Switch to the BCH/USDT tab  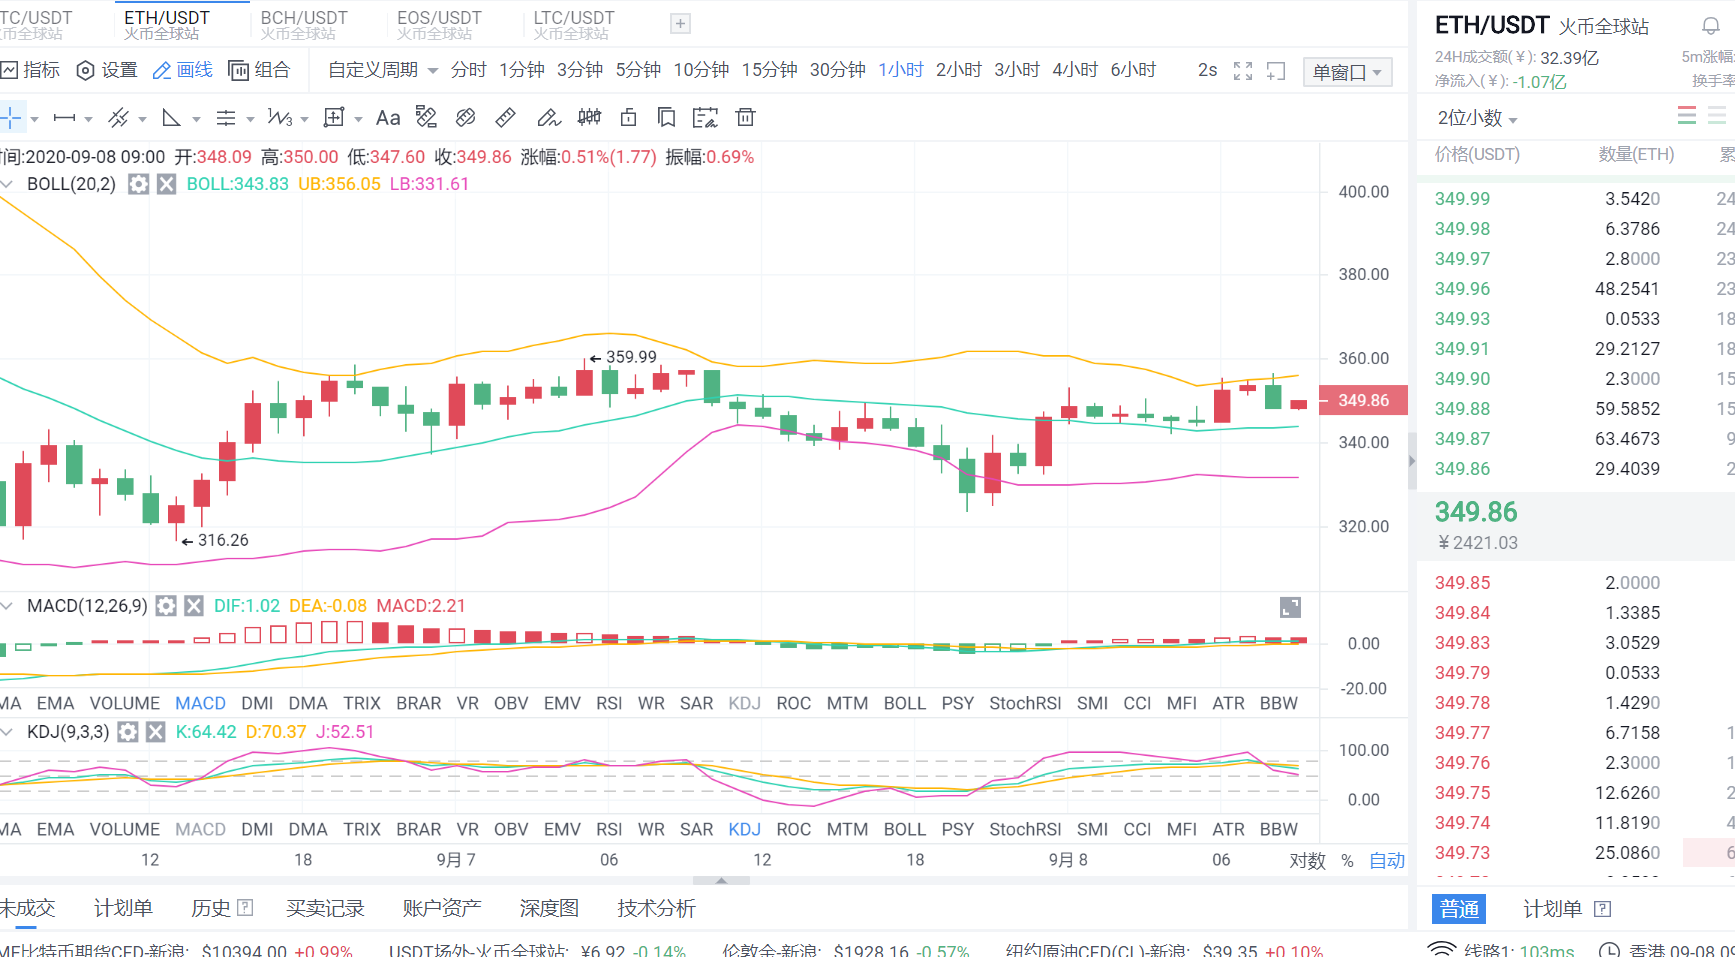304,24
